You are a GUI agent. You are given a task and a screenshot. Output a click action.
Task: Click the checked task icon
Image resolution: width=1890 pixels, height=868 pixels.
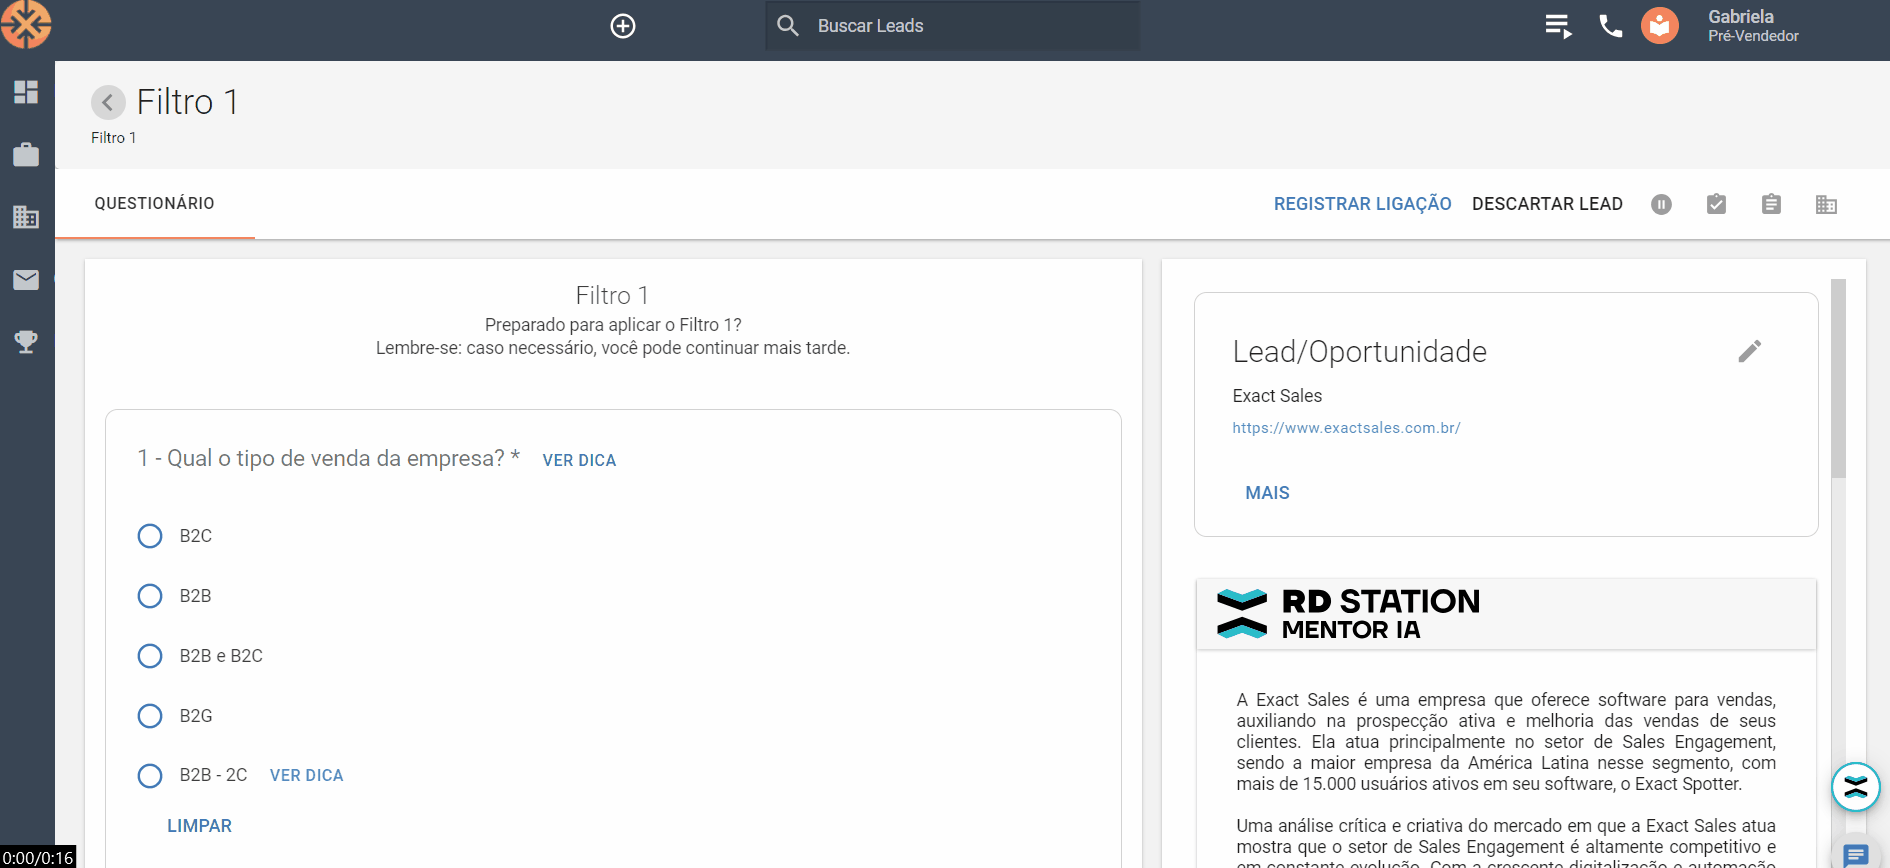tap(1716, 204)
